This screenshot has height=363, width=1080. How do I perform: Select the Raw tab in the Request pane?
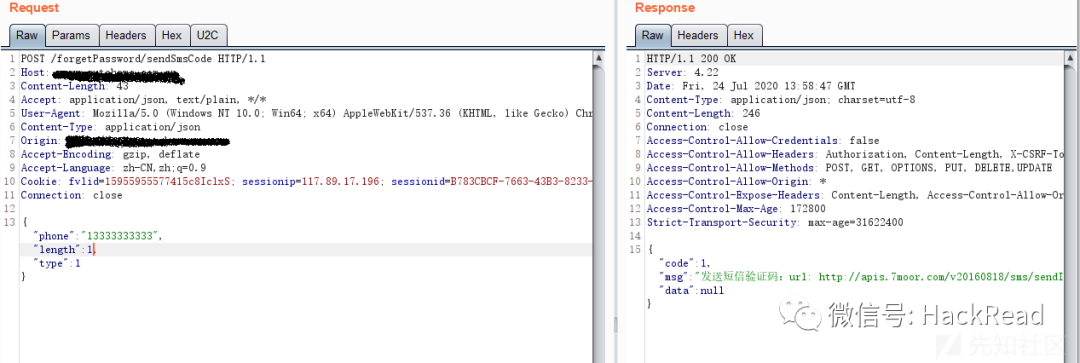coord(27,35)
